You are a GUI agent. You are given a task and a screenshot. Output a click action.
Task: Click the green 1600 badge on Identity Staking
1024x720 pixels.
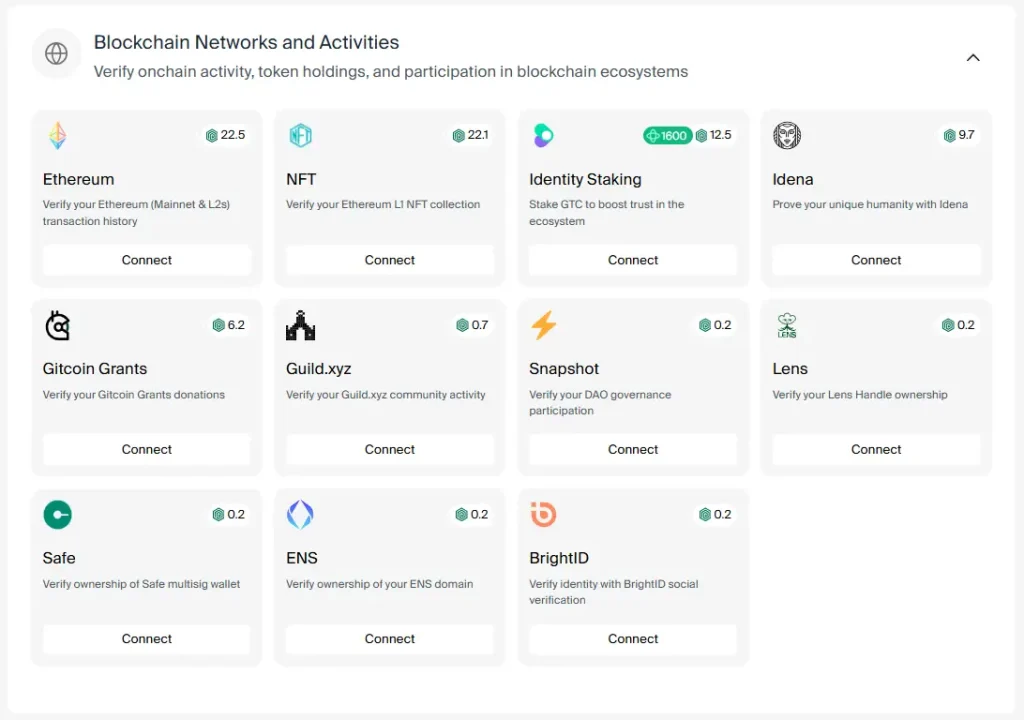(667, 136)
